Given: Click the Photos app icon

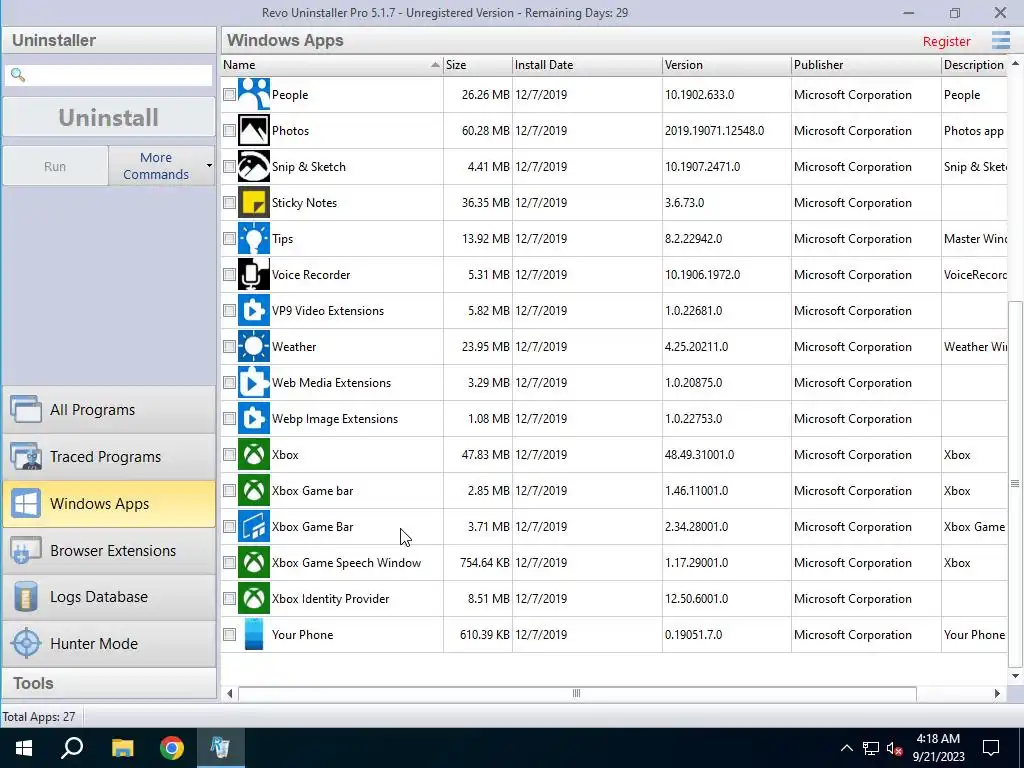Looking at the screenshot, I should click(x=253, y=131).
